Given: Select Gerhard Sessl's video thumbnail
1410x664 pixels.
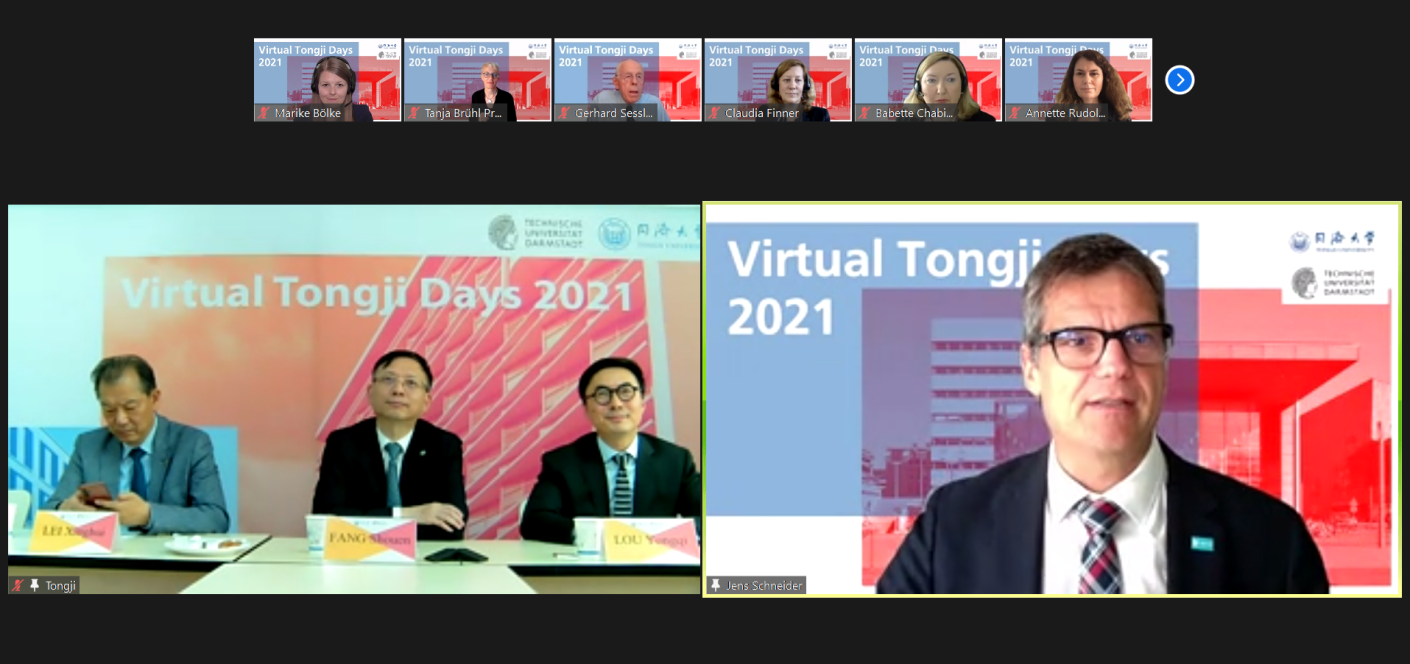Looking at the screenshot, I should point(627,80).
